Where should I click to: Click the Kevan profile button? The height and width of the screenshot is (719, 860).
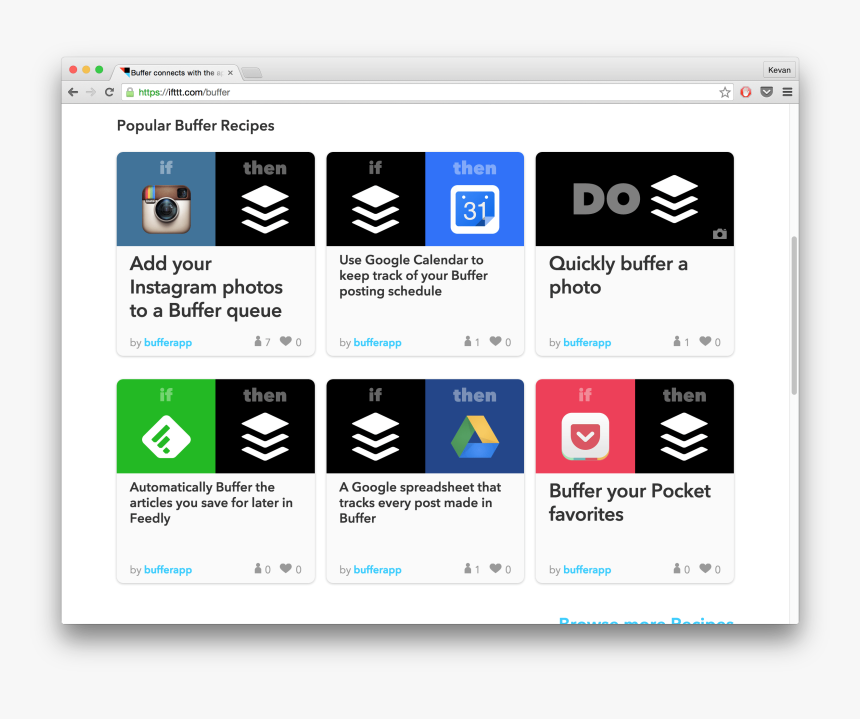[779, 70]
